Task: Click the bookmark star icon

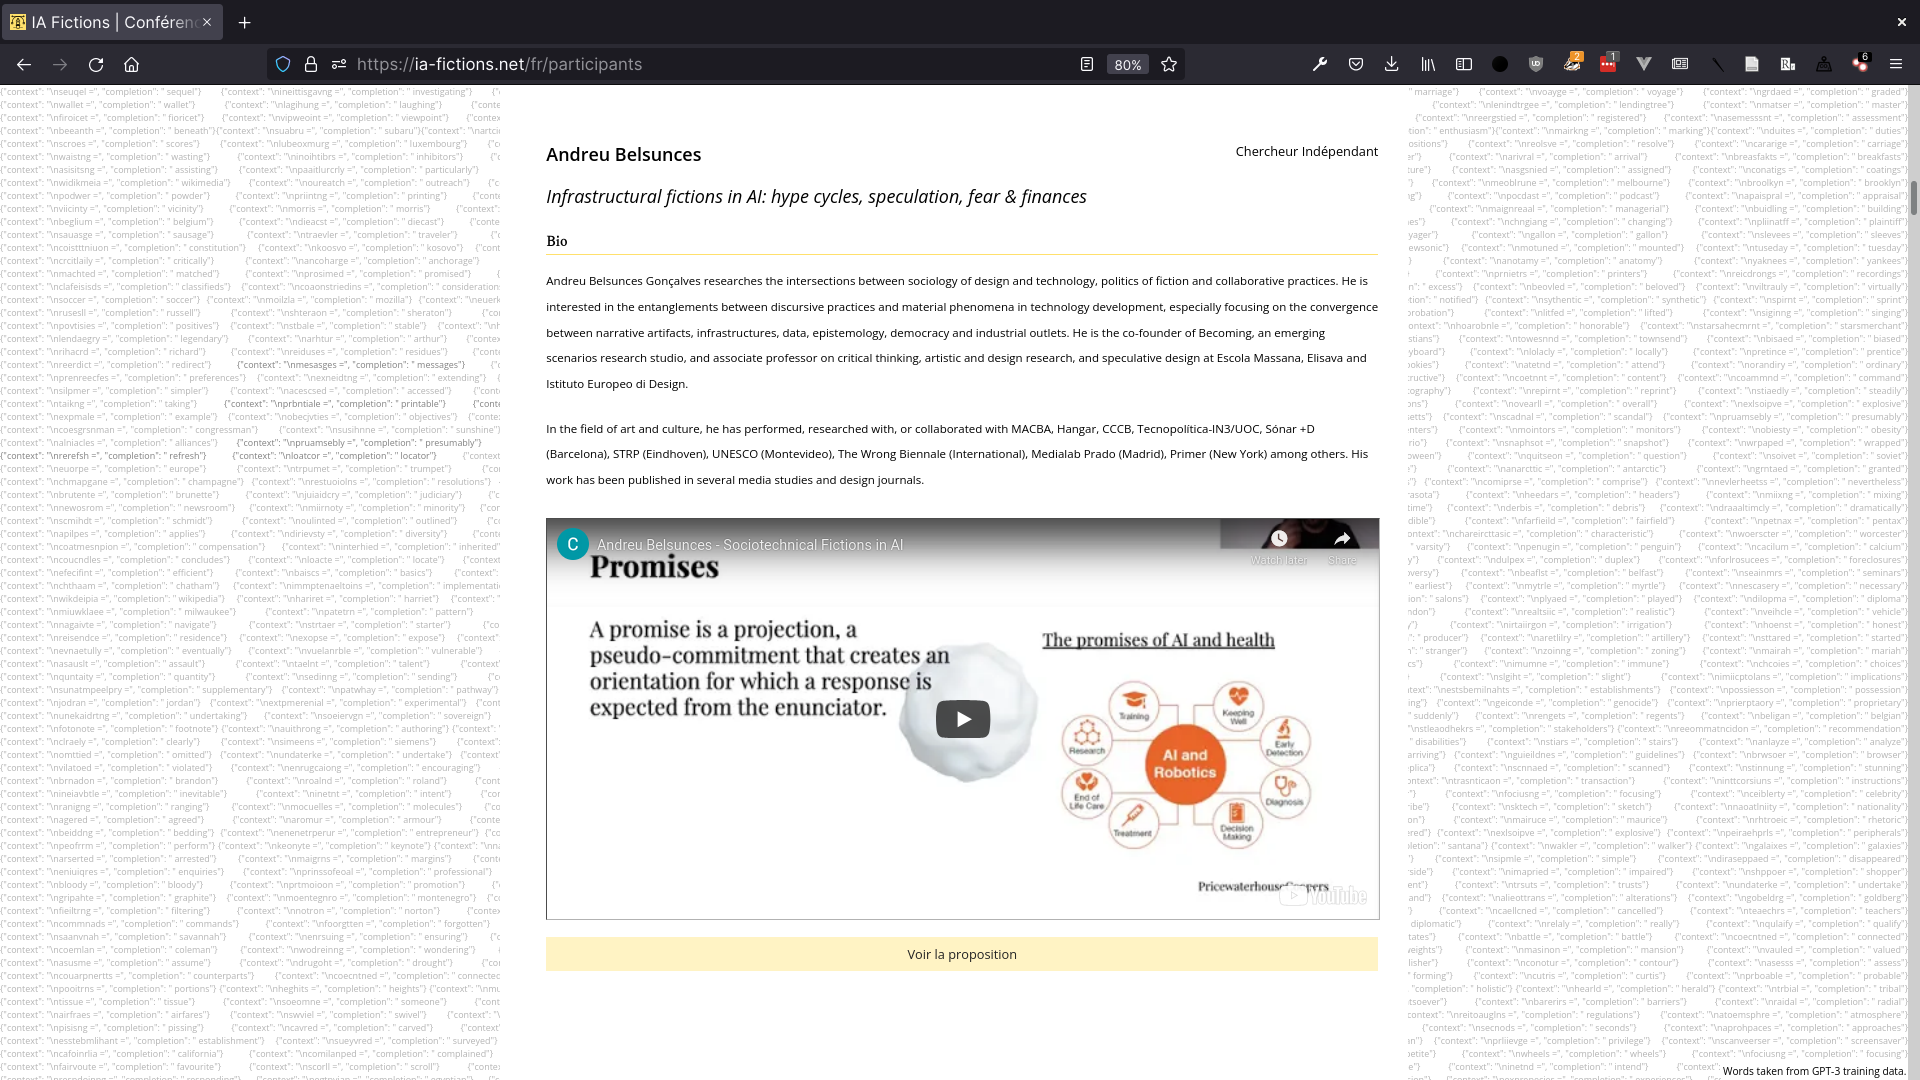Action: [x=1170, y=63]
